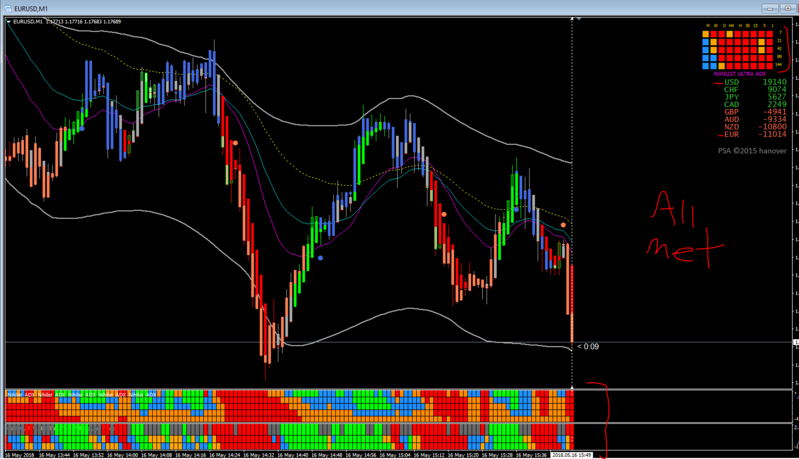Viewport: 799px width, 459px height.
Task: Select the EUR -11014 strength row
Action: (x=755, y=134)
